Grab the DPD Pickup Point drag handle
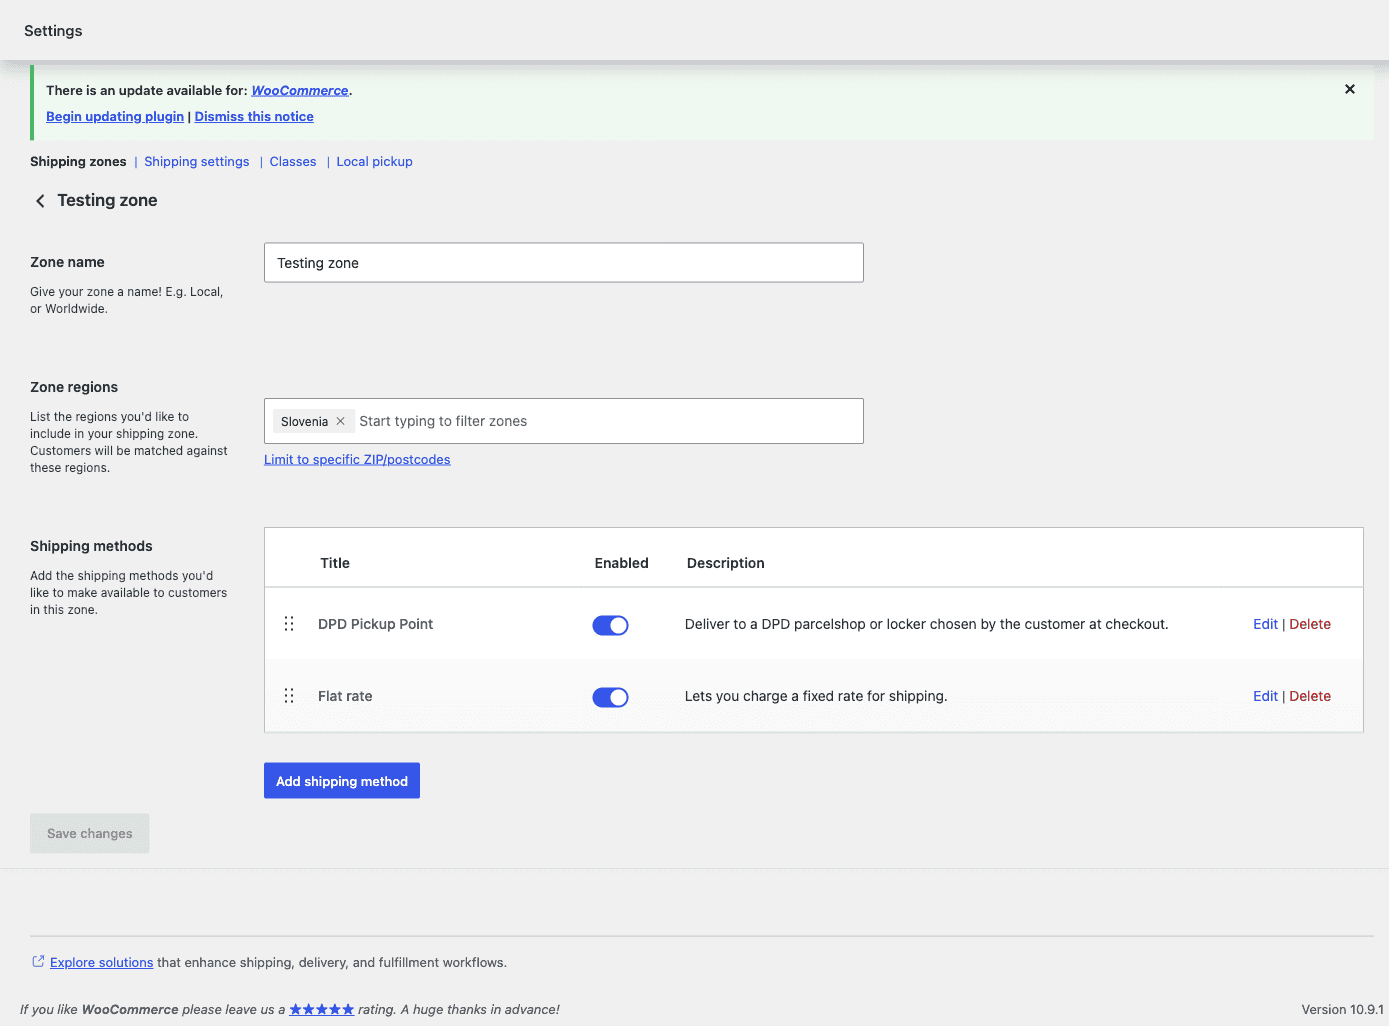The image size is (1389, 1026). (x=289, y=624)
